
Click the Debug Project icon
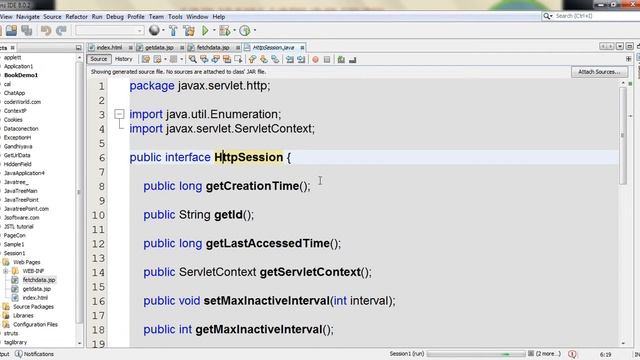coord(224,31)
